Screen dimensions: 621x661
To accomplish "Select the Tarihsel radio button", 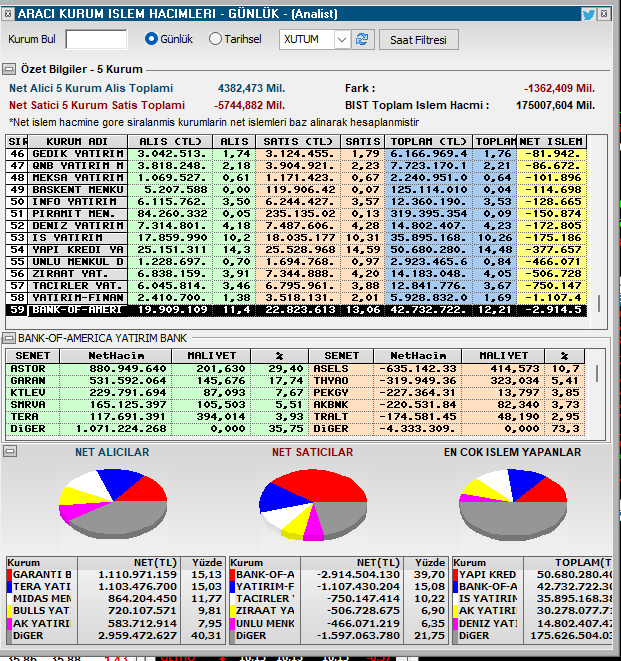I will coord(215,39).
